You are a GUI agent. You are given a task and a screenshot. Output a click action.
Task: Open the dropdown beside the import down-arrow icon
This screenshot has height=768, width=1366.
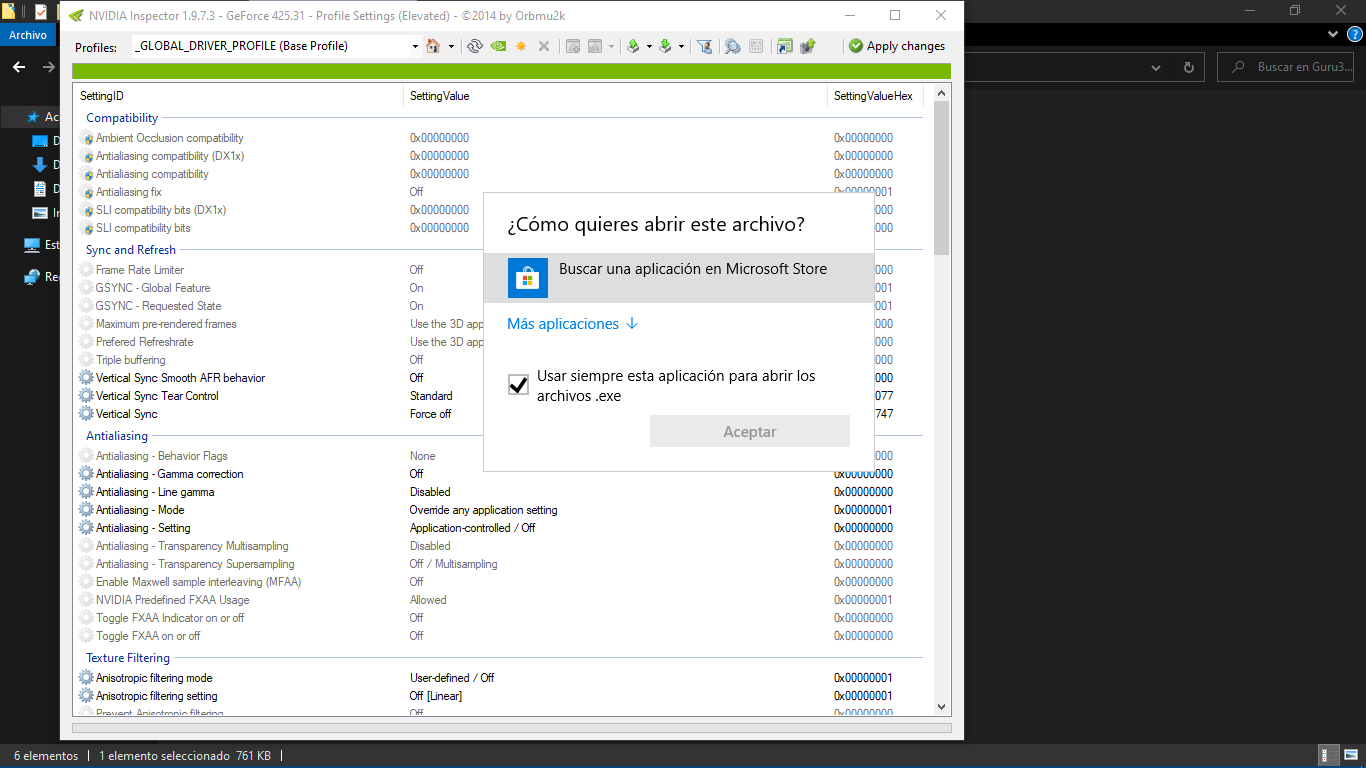(681, 46)
